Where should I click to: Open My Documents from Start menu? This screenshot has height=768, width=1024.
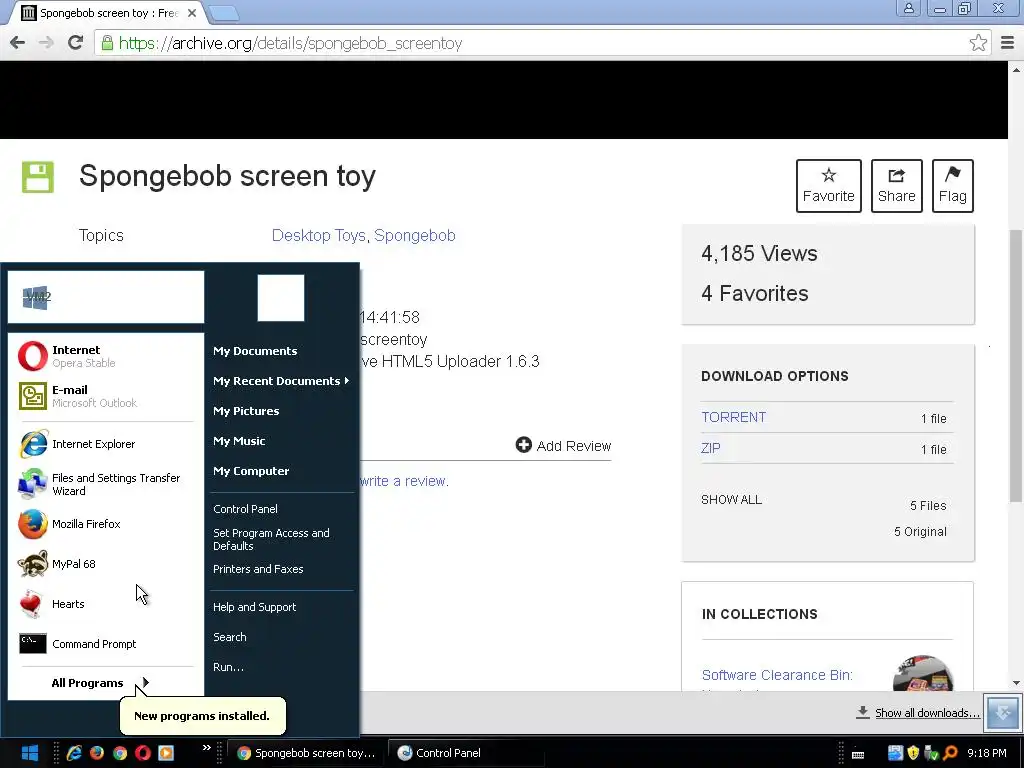pyautogui.click(x=255, y=351)
